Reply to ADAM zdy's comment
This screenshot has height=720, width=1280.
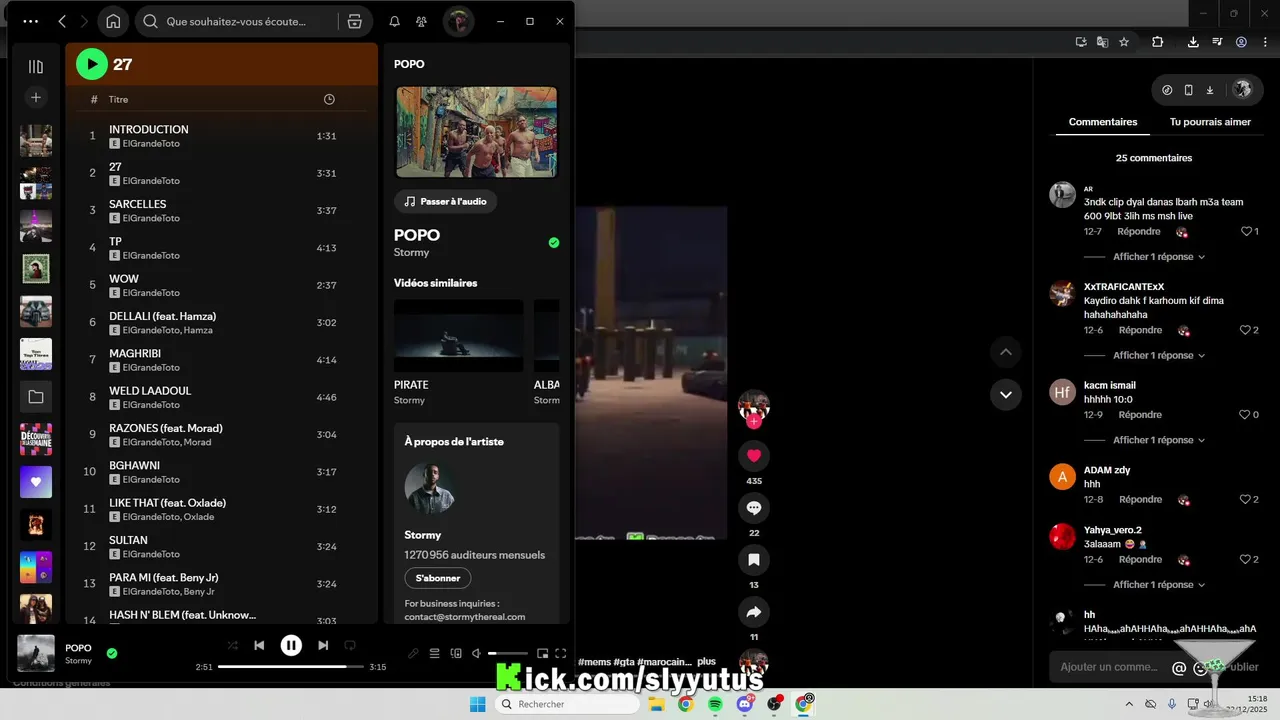click(1140, 499)
